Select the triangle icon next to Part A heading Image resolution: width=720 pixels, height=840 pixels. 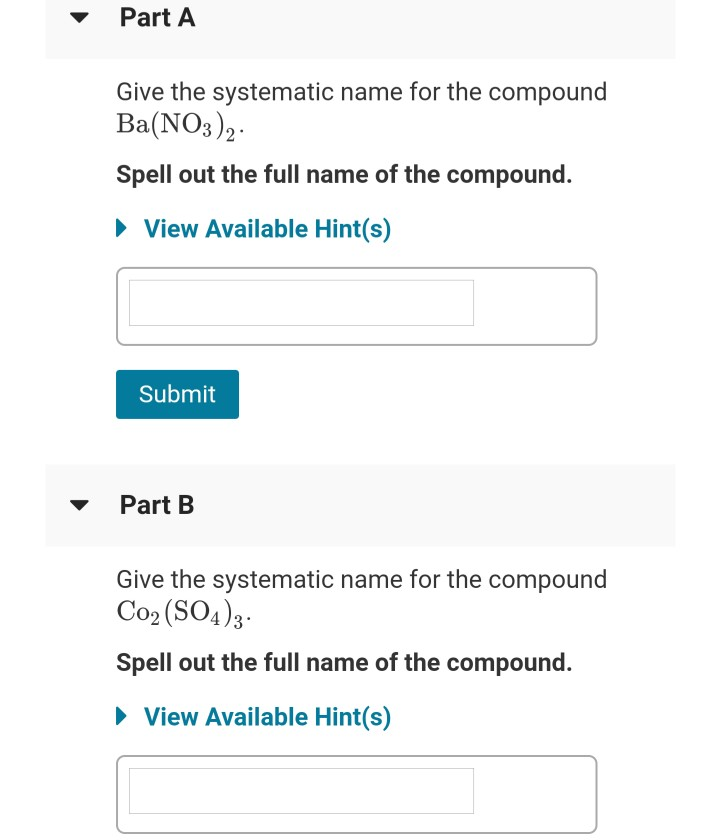[79, 17]
